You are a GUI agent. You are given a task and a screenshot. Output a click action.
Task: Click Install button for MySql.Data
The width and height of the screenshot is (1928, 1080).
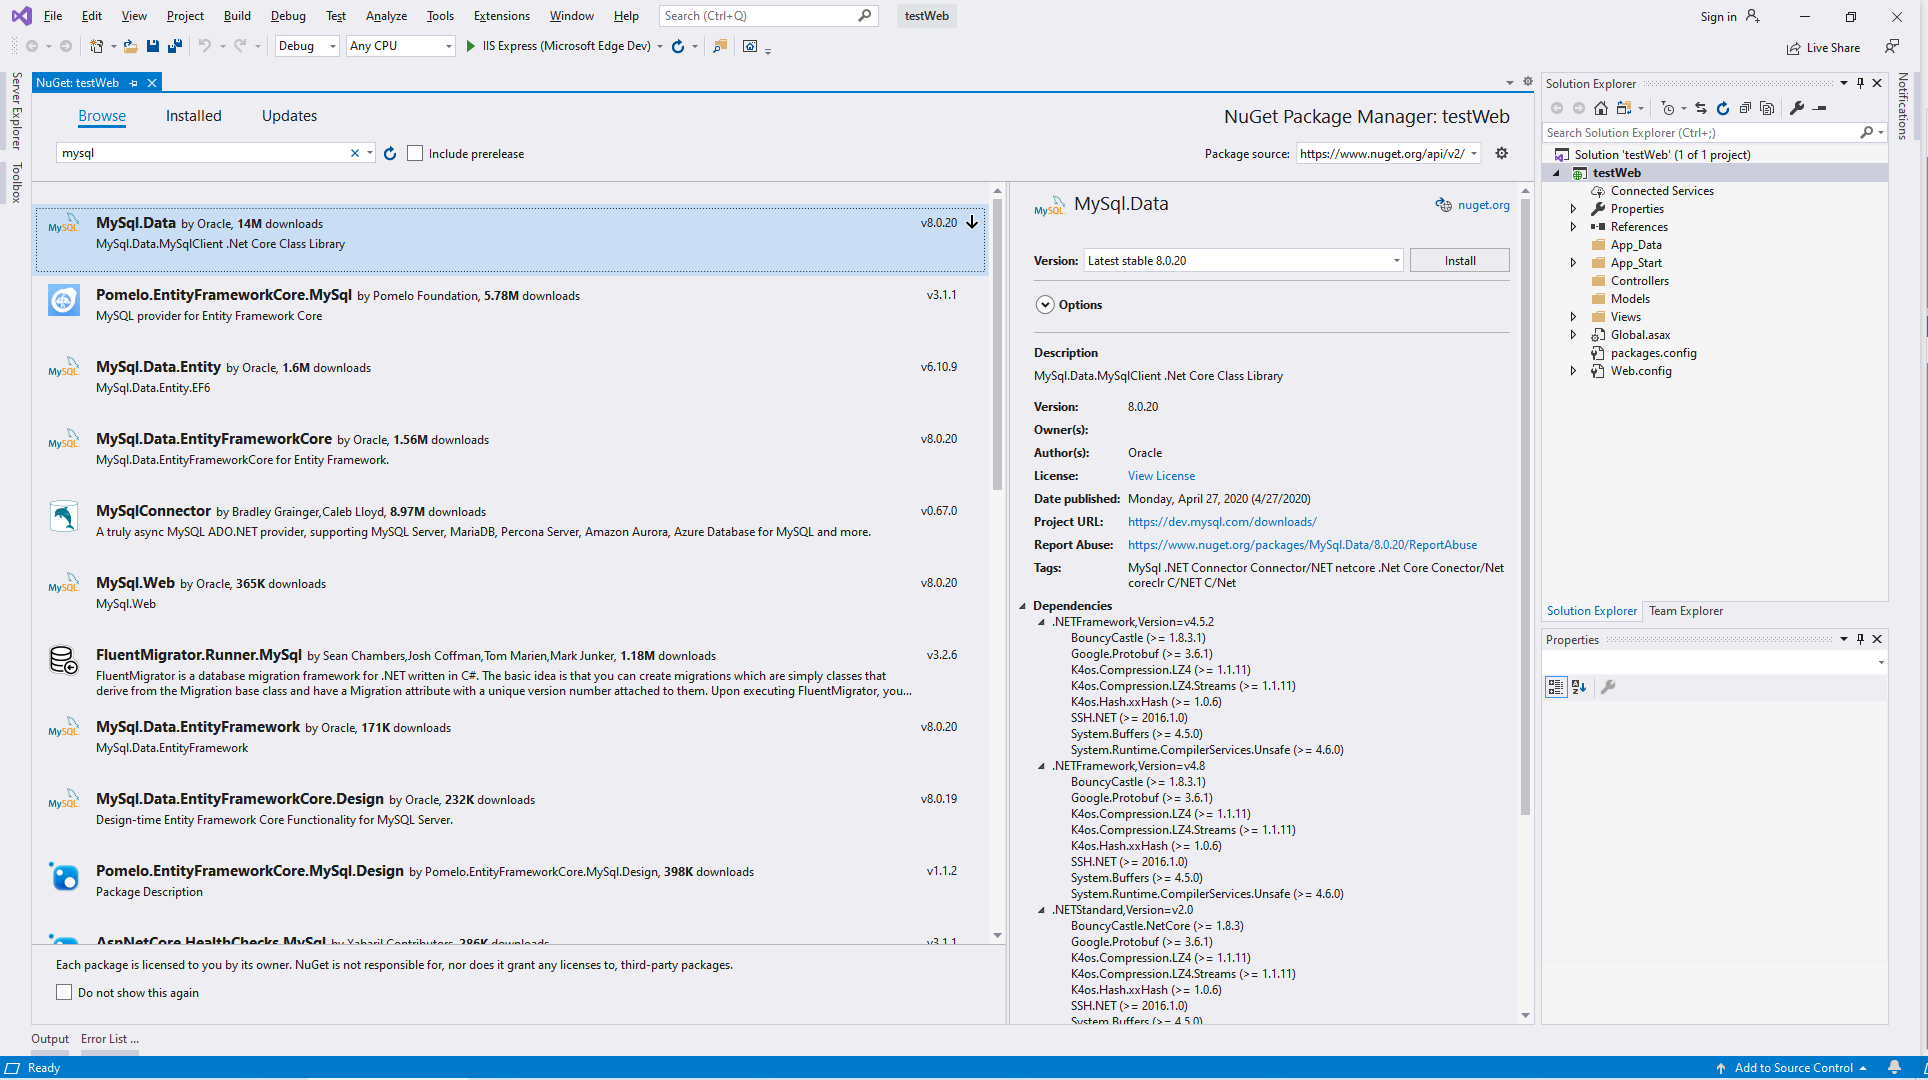pos(1459,261)
